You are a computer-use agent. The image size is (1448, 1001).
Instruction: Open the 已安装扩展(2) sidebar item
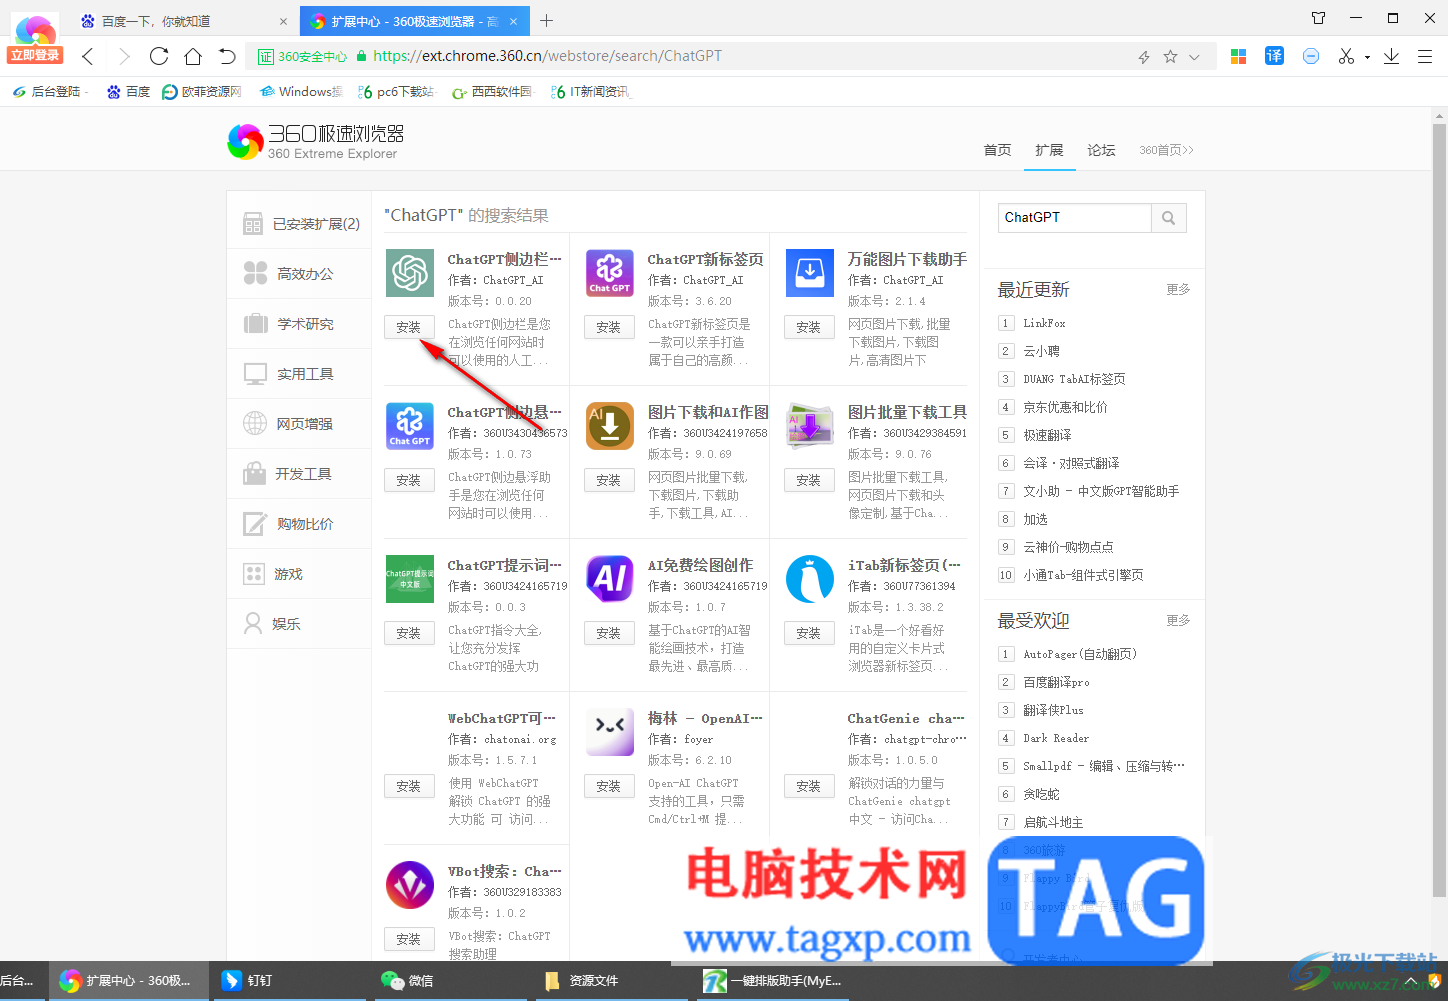pyautogui.click(x=299, y=224)
